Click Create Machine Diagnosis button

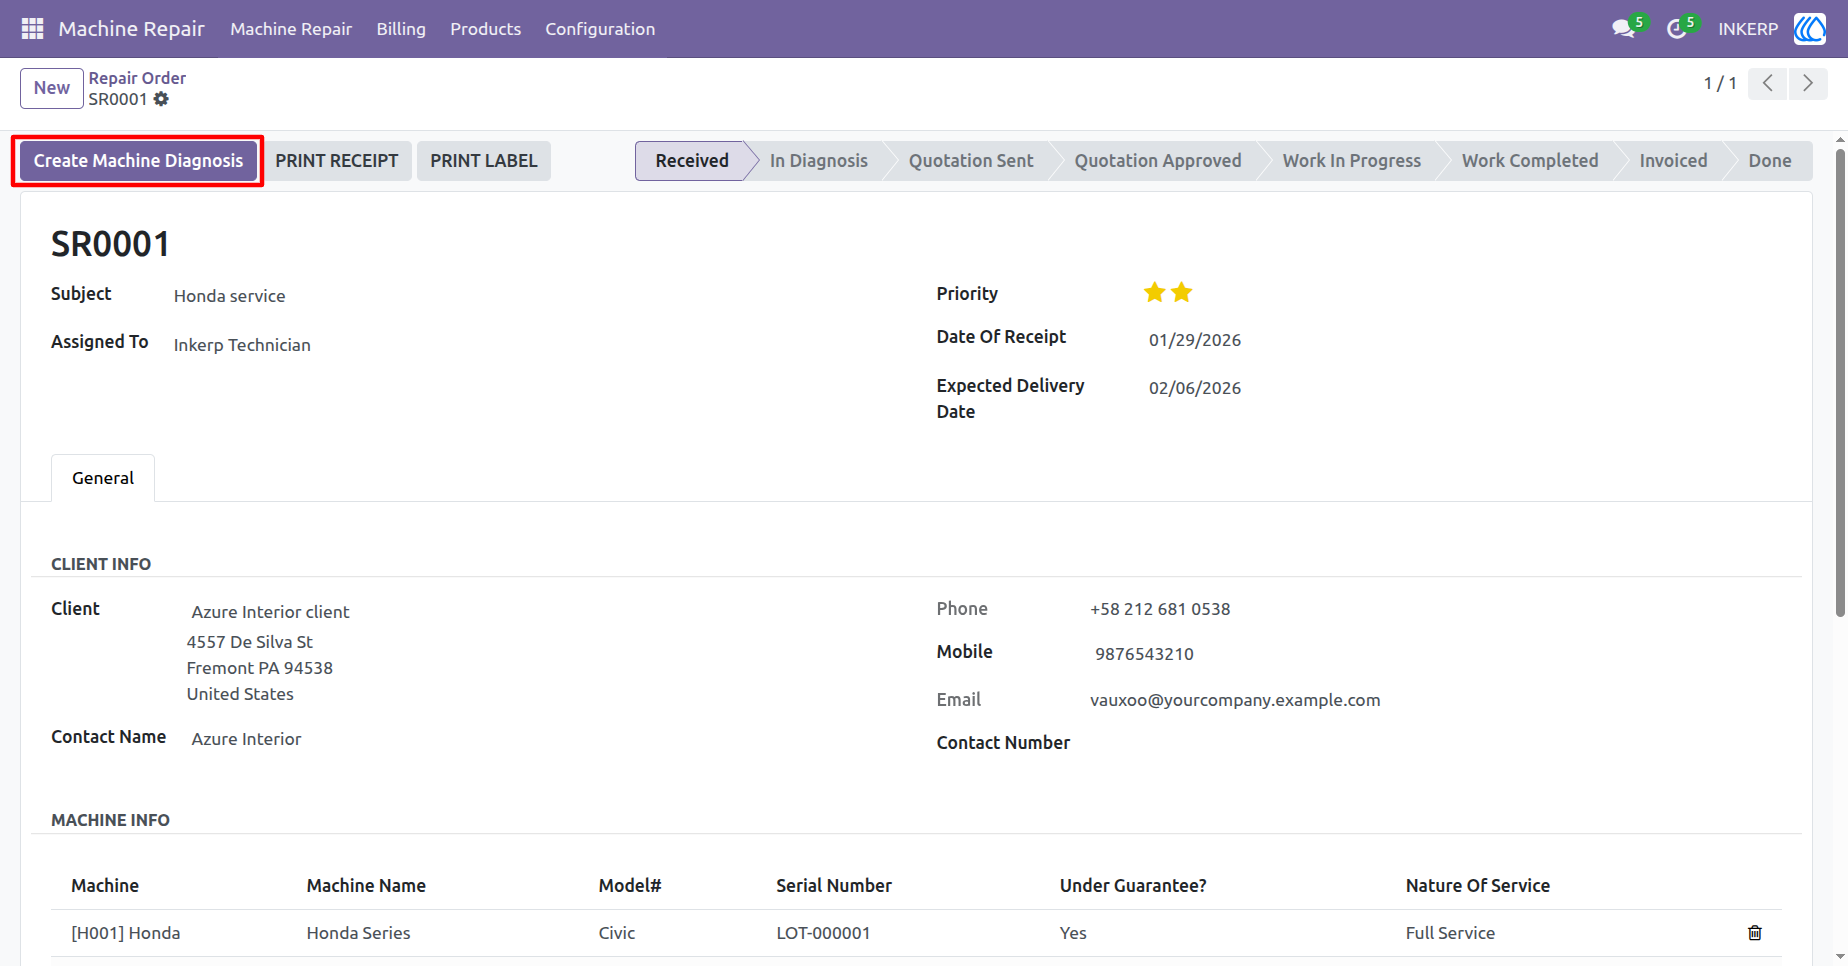point(138,161)
